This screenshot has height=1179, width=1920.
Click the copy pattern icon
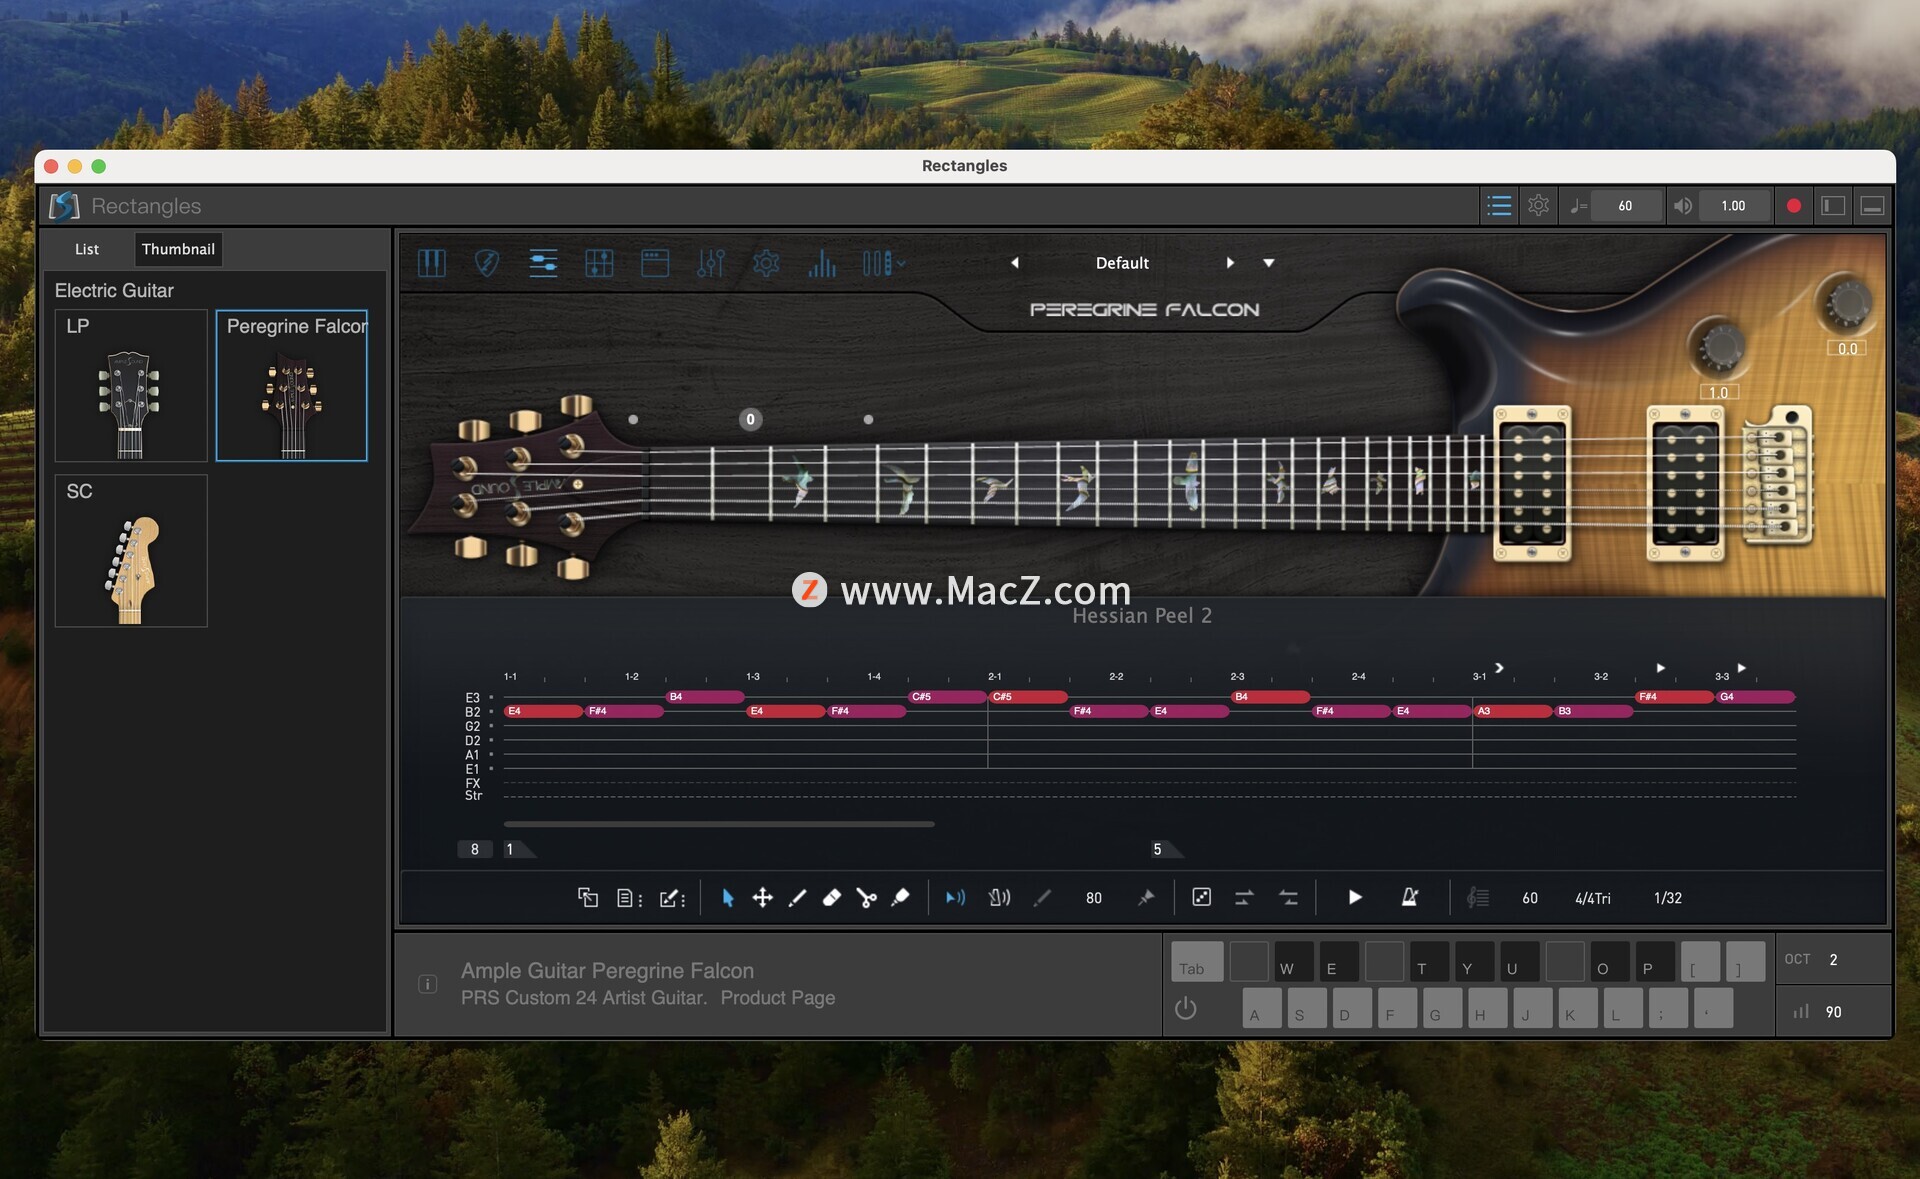(x=588, y=898)
